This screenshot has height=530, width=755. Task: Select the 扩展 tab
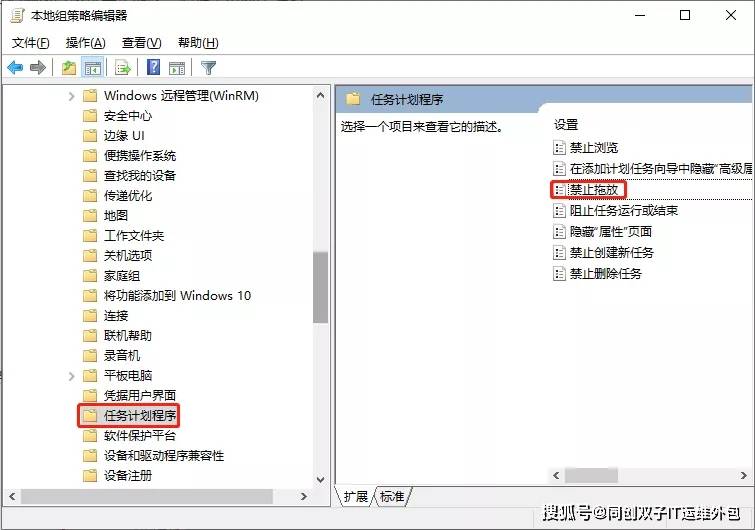click(355, 496)
